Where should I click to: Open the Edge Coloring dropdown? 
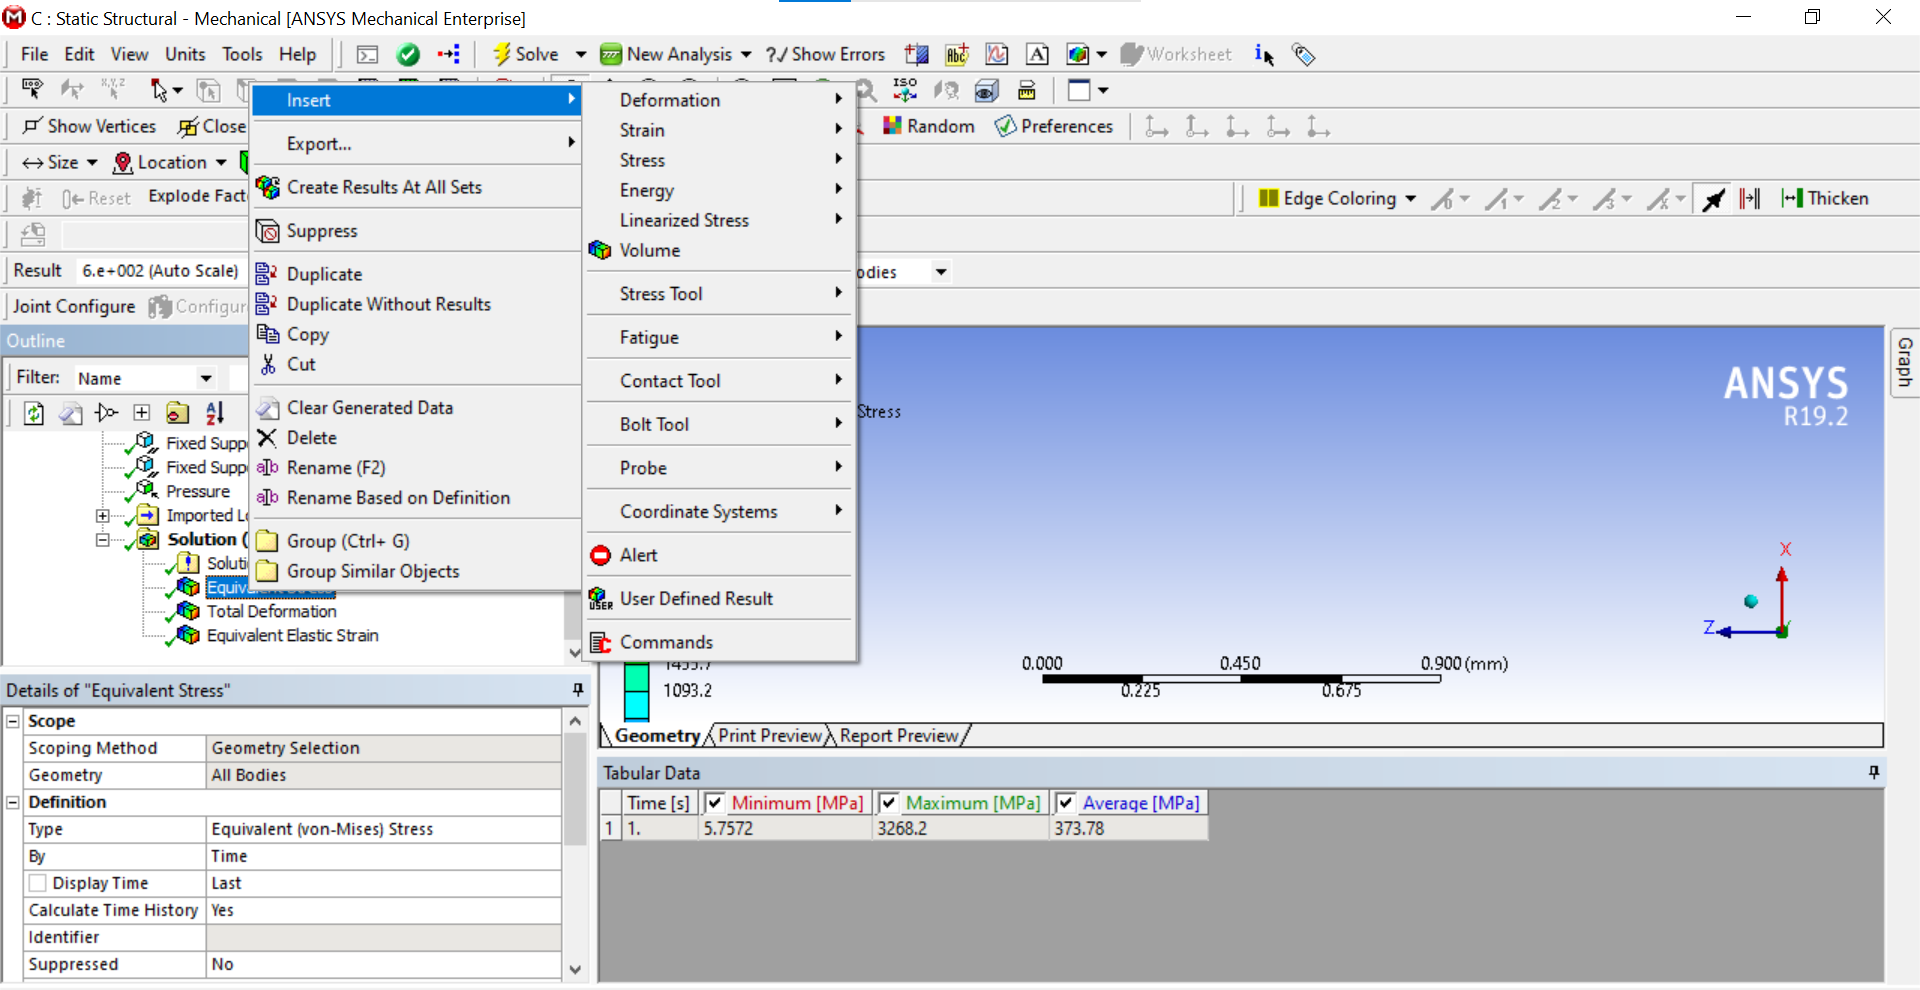(1410, 198)
